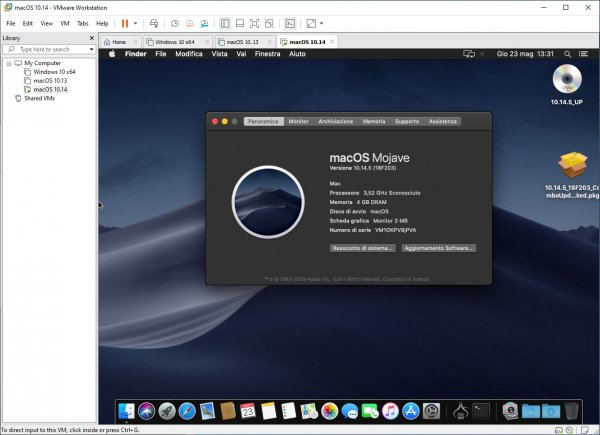The image size is (600, 435).
Task: Open the Apple menu in the guest
Action: [x=112, y=54]
